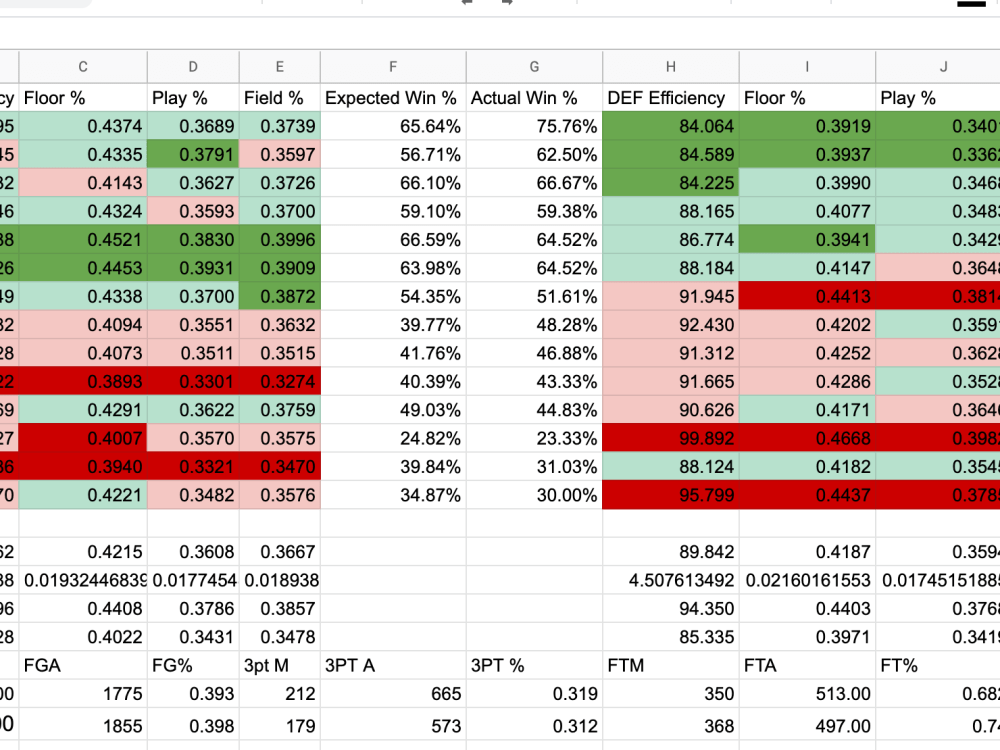The width and height of the screenshot is (1000, 750).
Task: Select the summary cell 89.842
Action: pyautogui.click(x=671, y=552)
